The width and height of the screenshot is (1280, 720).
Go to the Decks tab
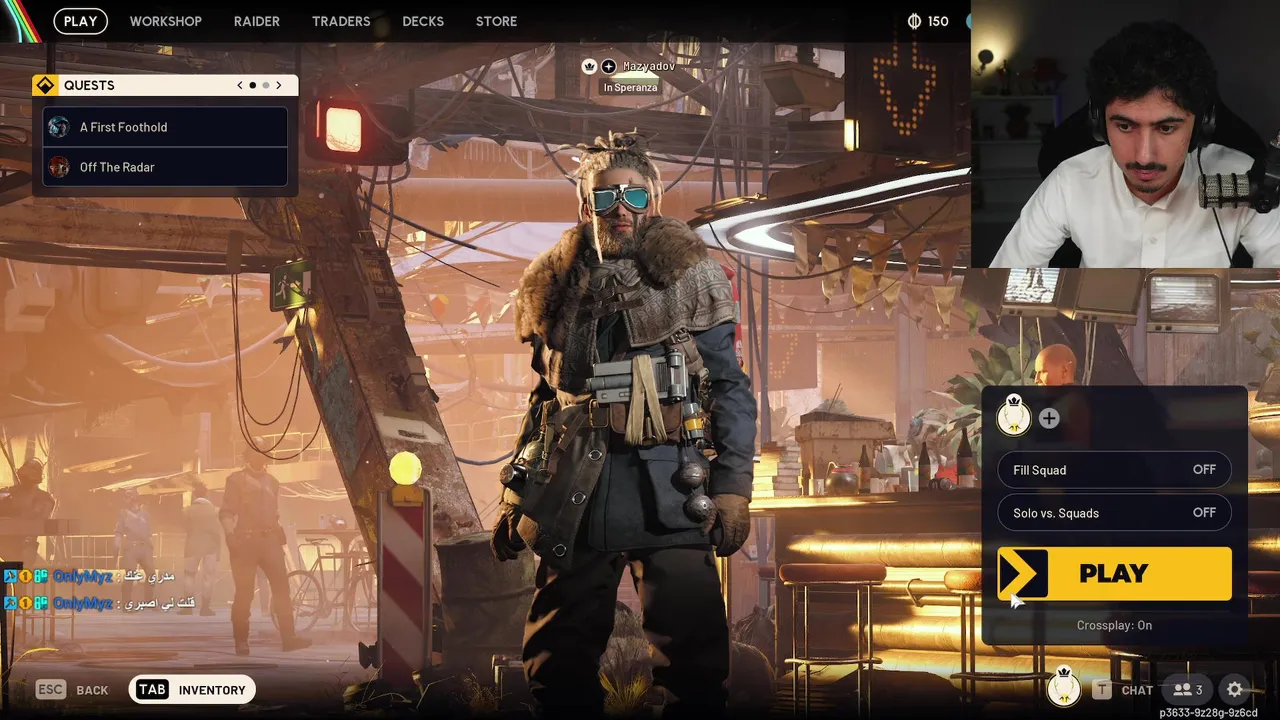click(423, 21)
